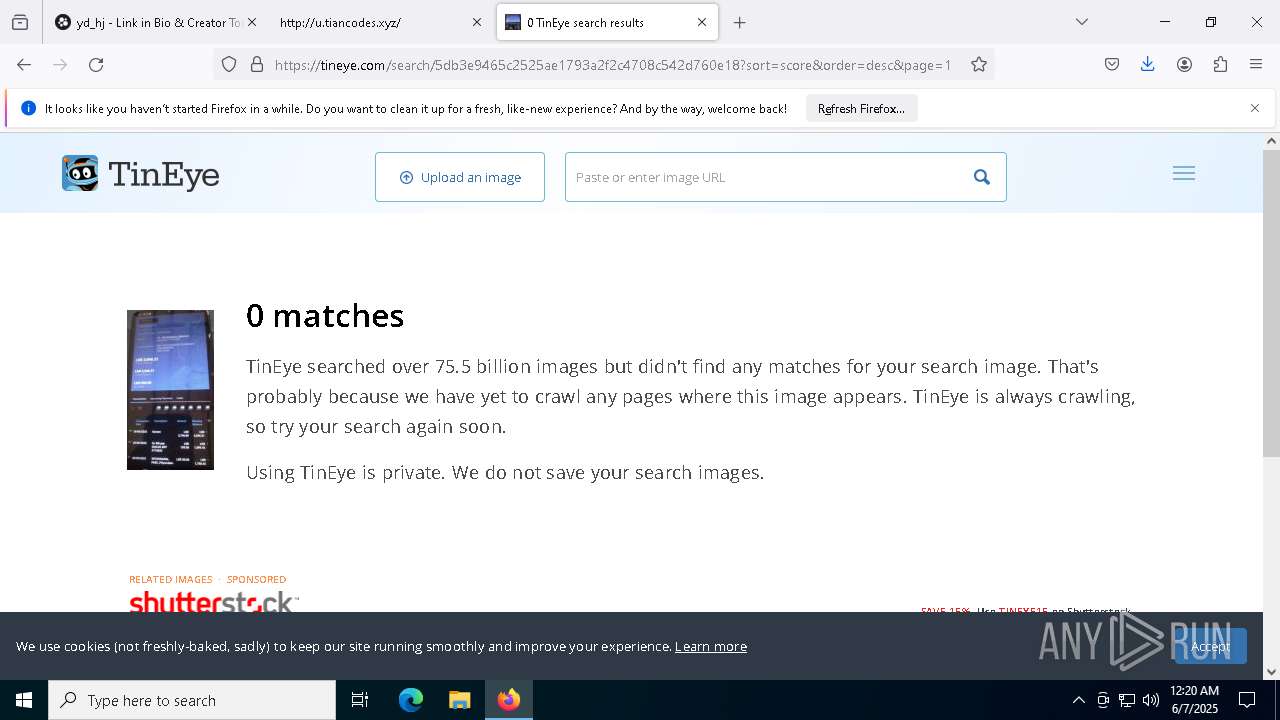Close the yd_hj tab
The width and height of the screenshot is (1280, 720).
pos(252,22)
